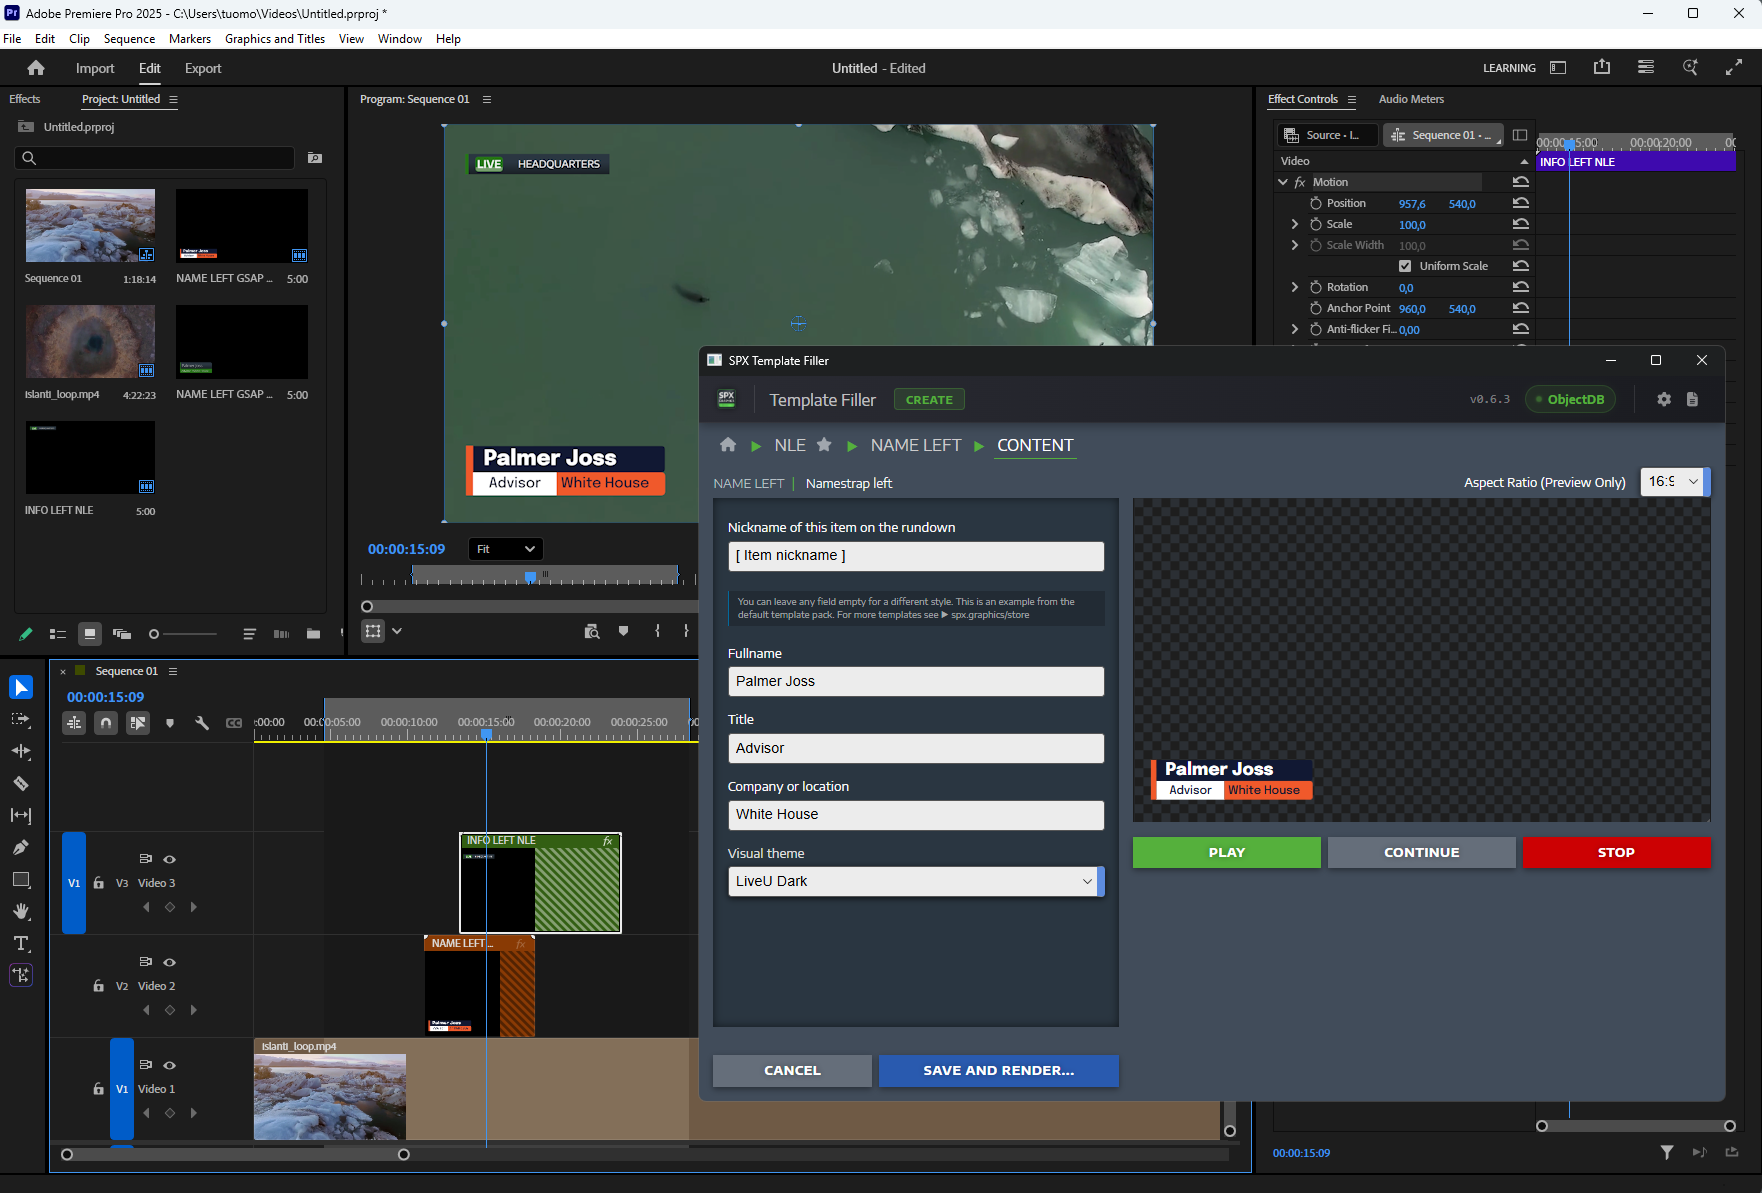Screen dimensions: 1762x1193
Task: Open the Islanti_loop.mp4 thumbnail in the project panel
Action: tap(89, 341)
